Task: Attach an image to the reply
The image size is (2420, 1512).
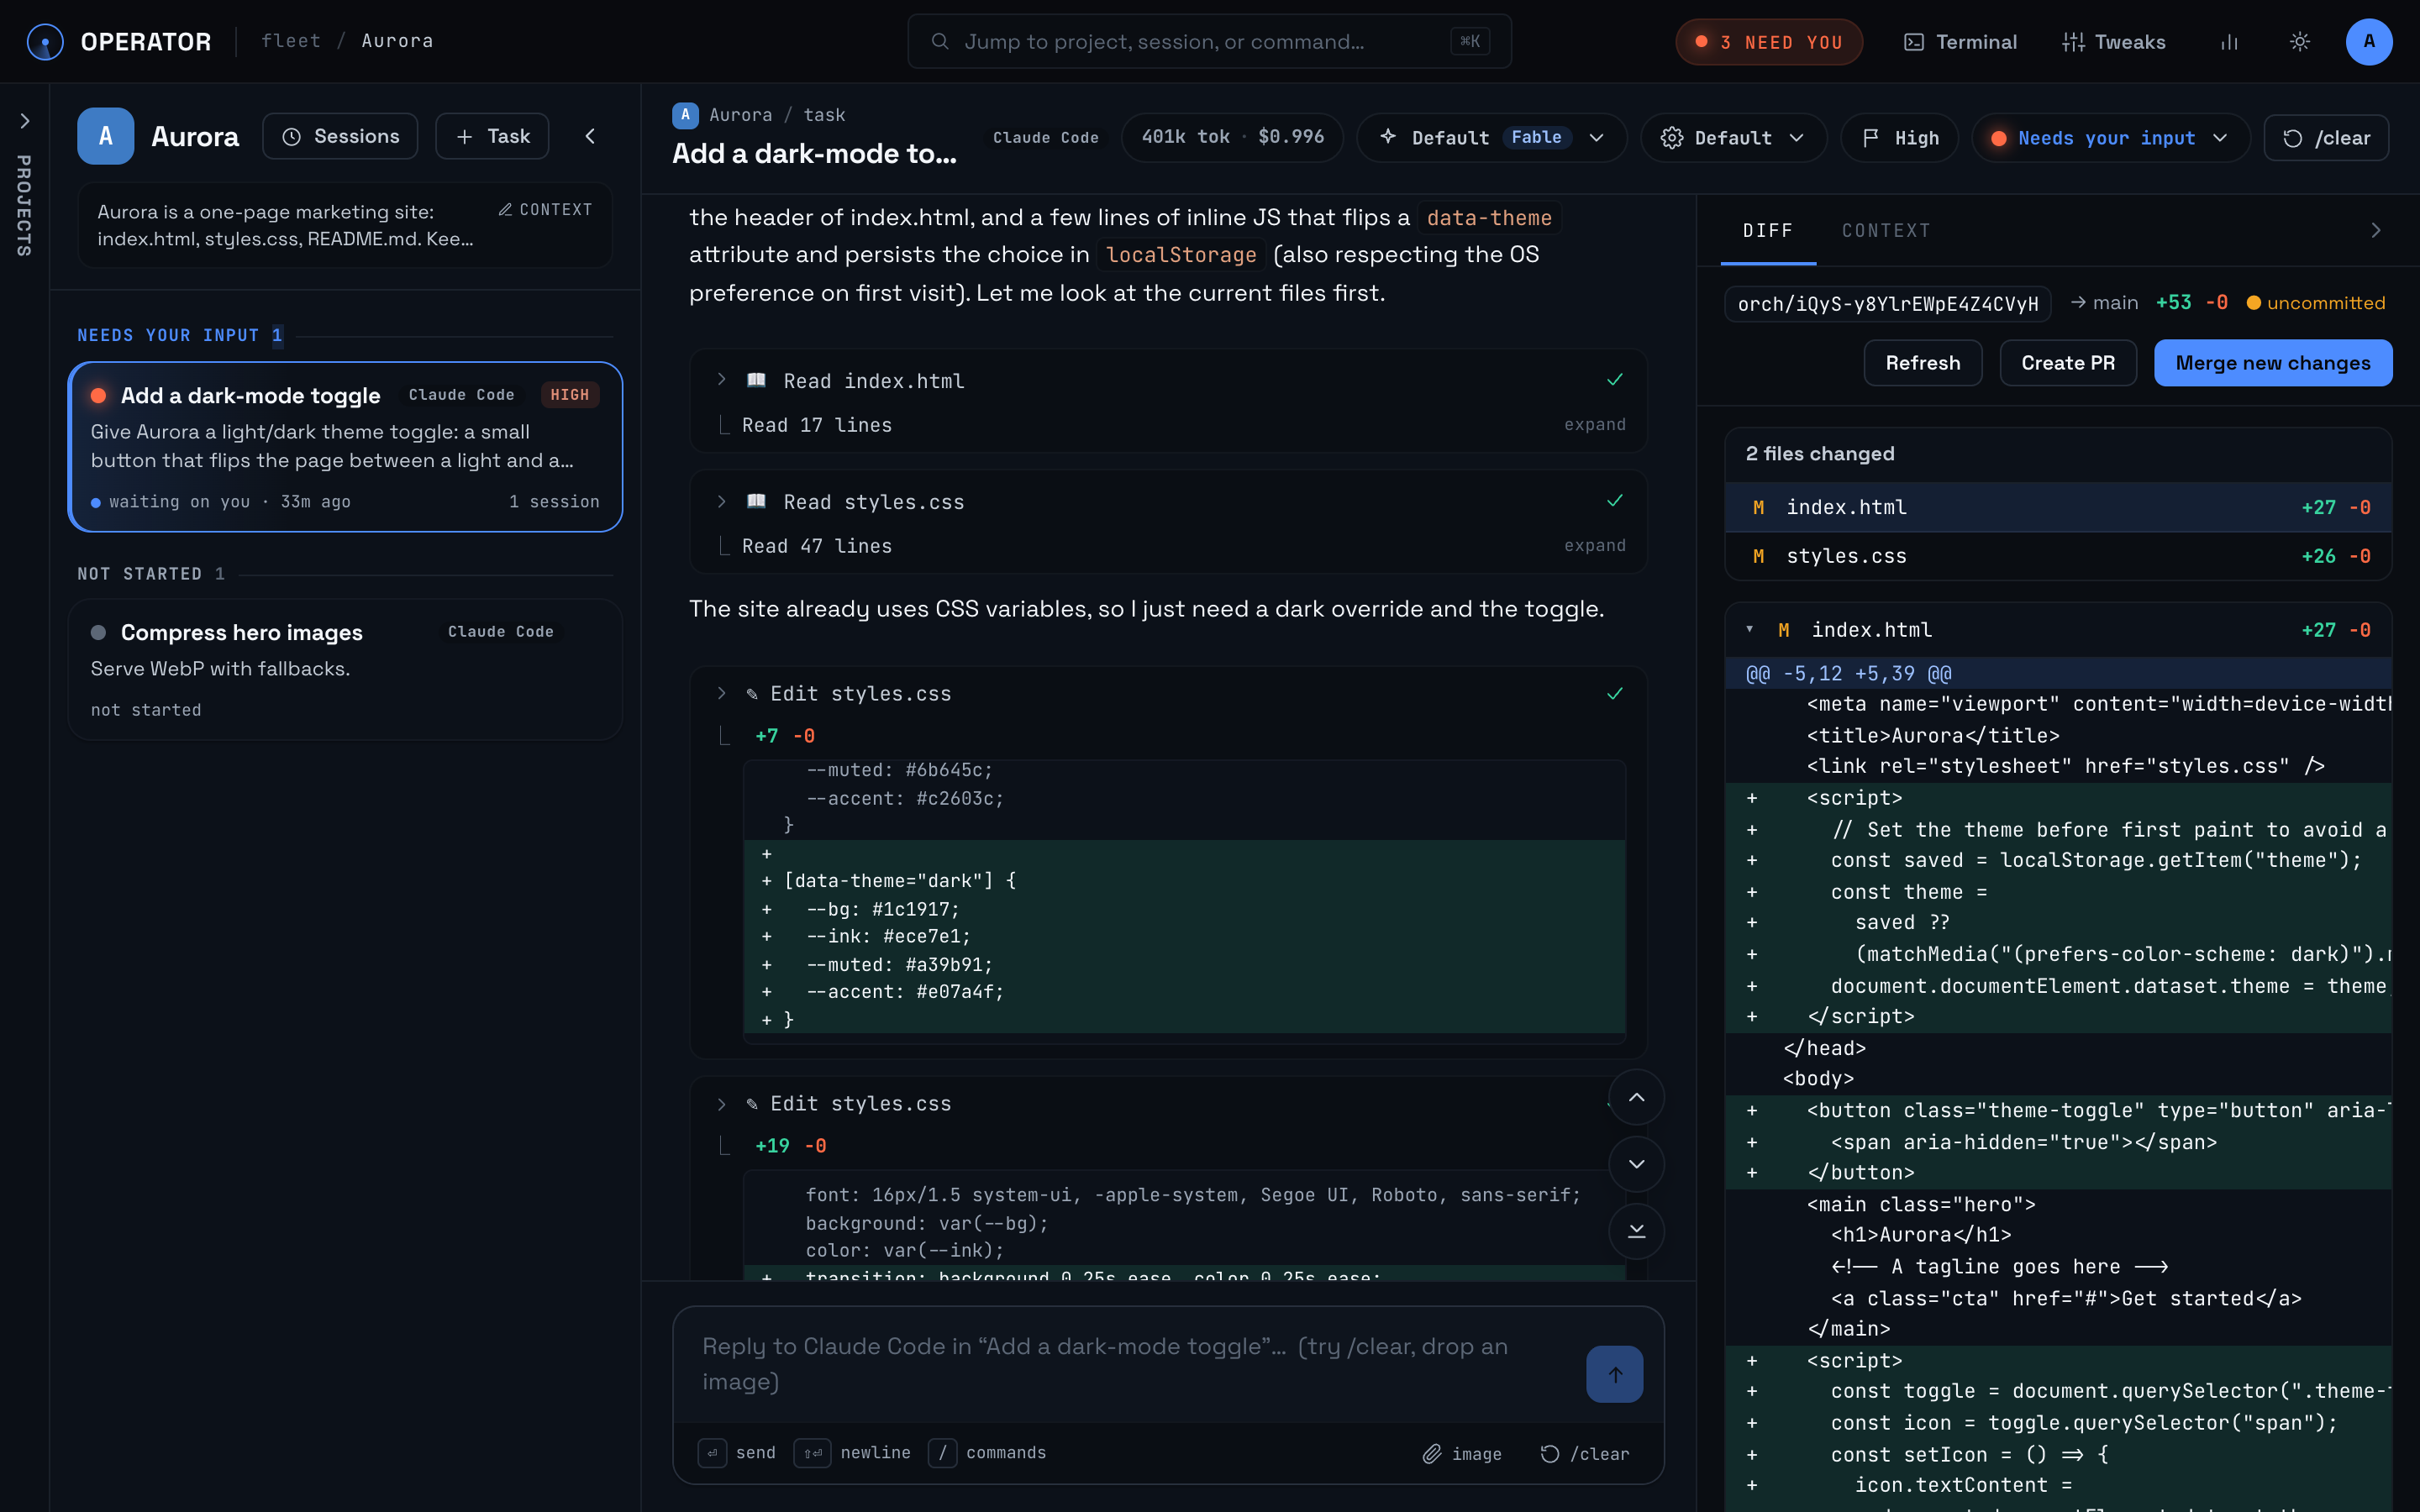Action: [x=1462, y=1453]
